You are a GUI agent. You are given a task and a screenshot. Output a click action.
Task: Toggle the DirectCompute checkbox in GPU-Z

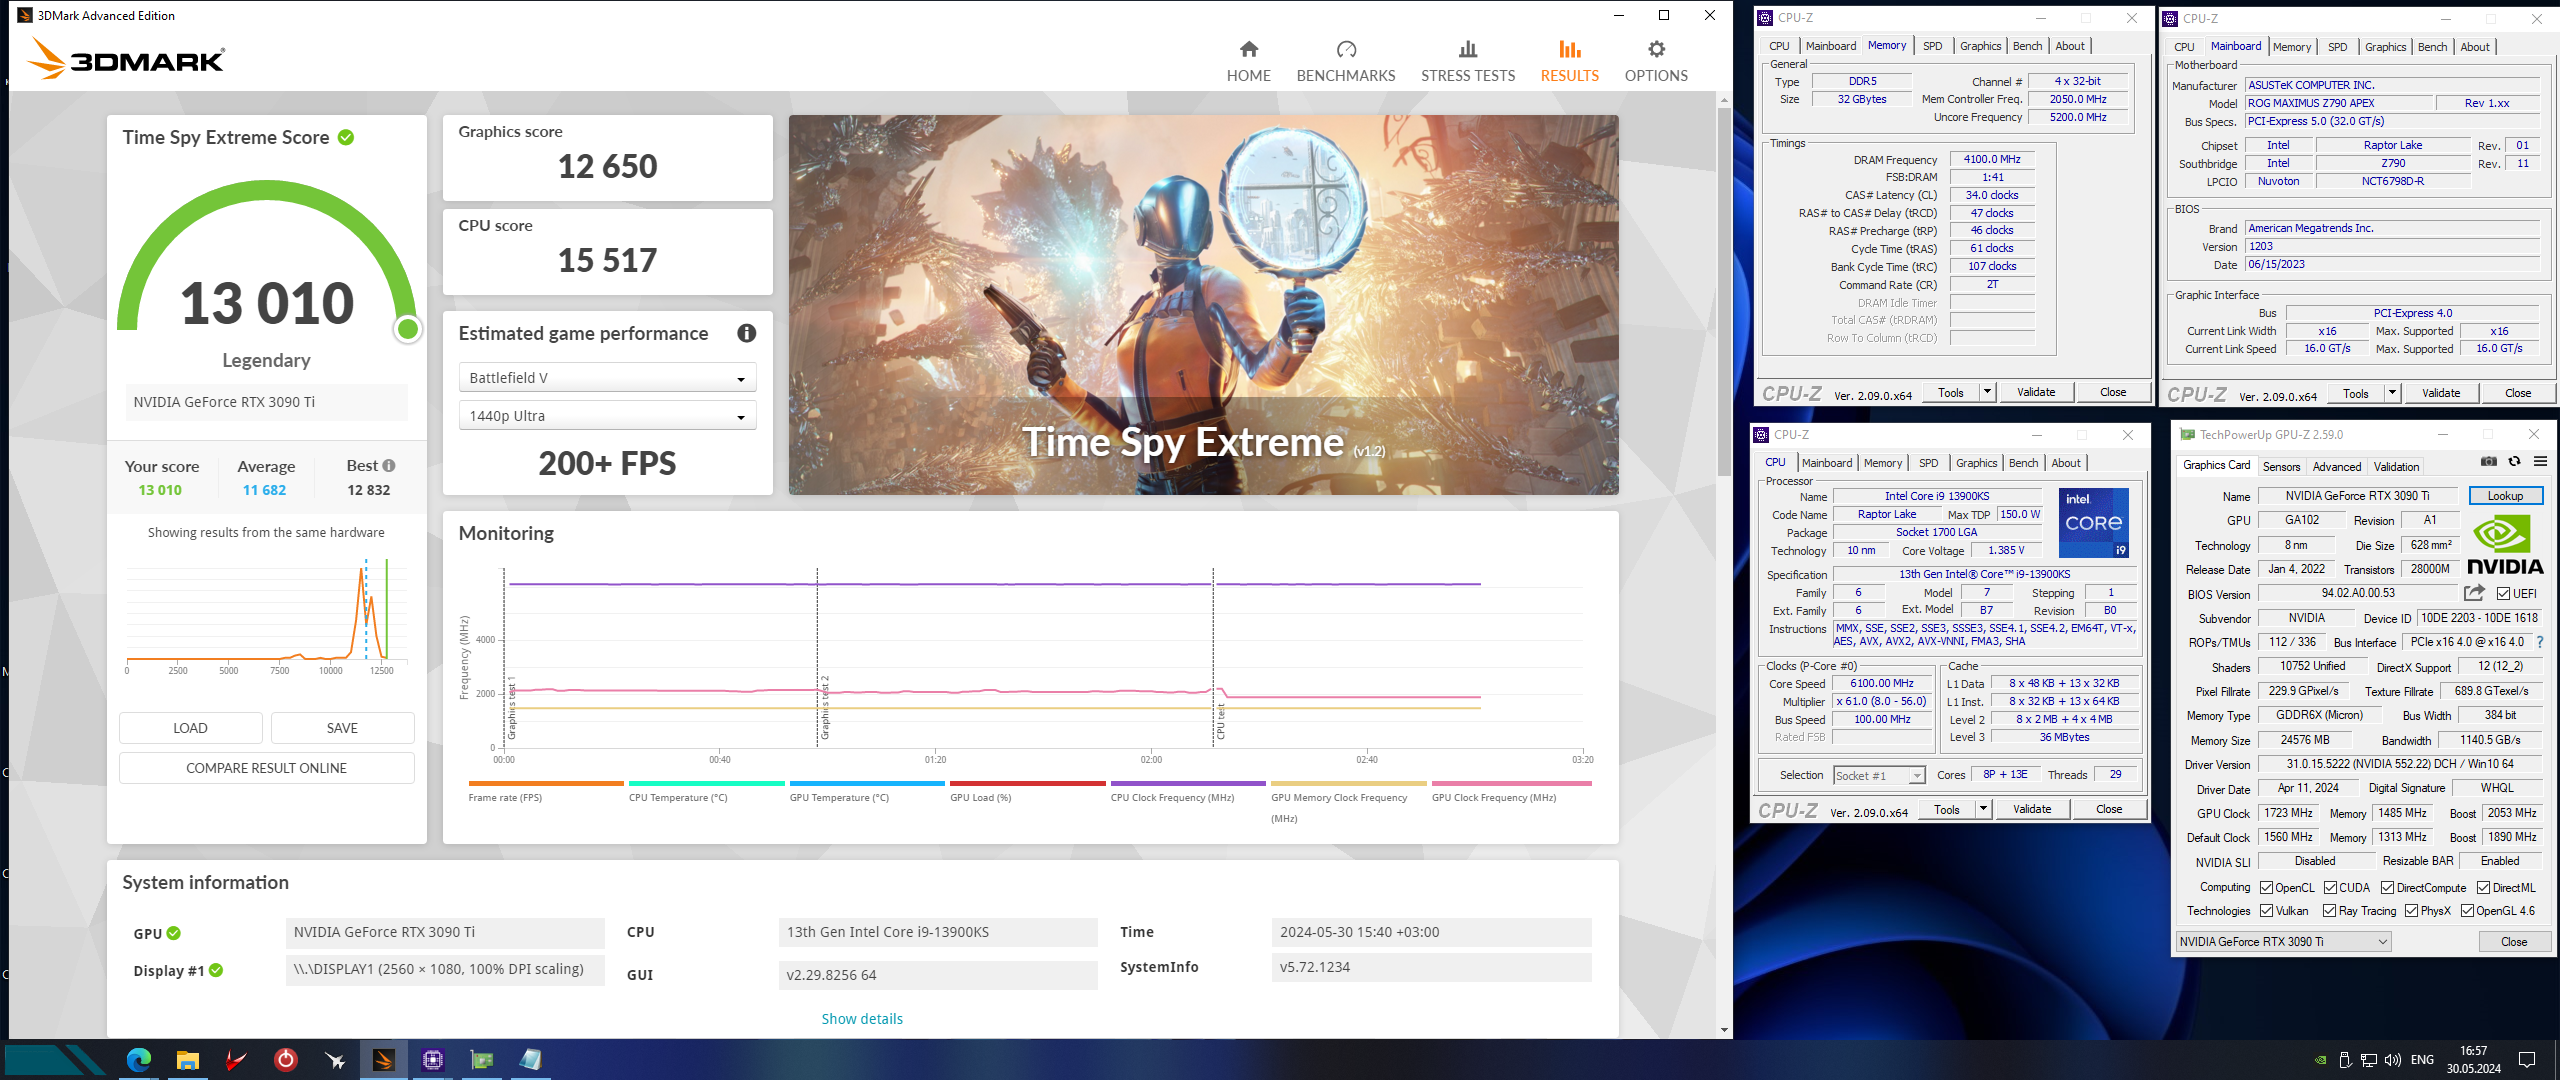click(x=2387, y=888)
